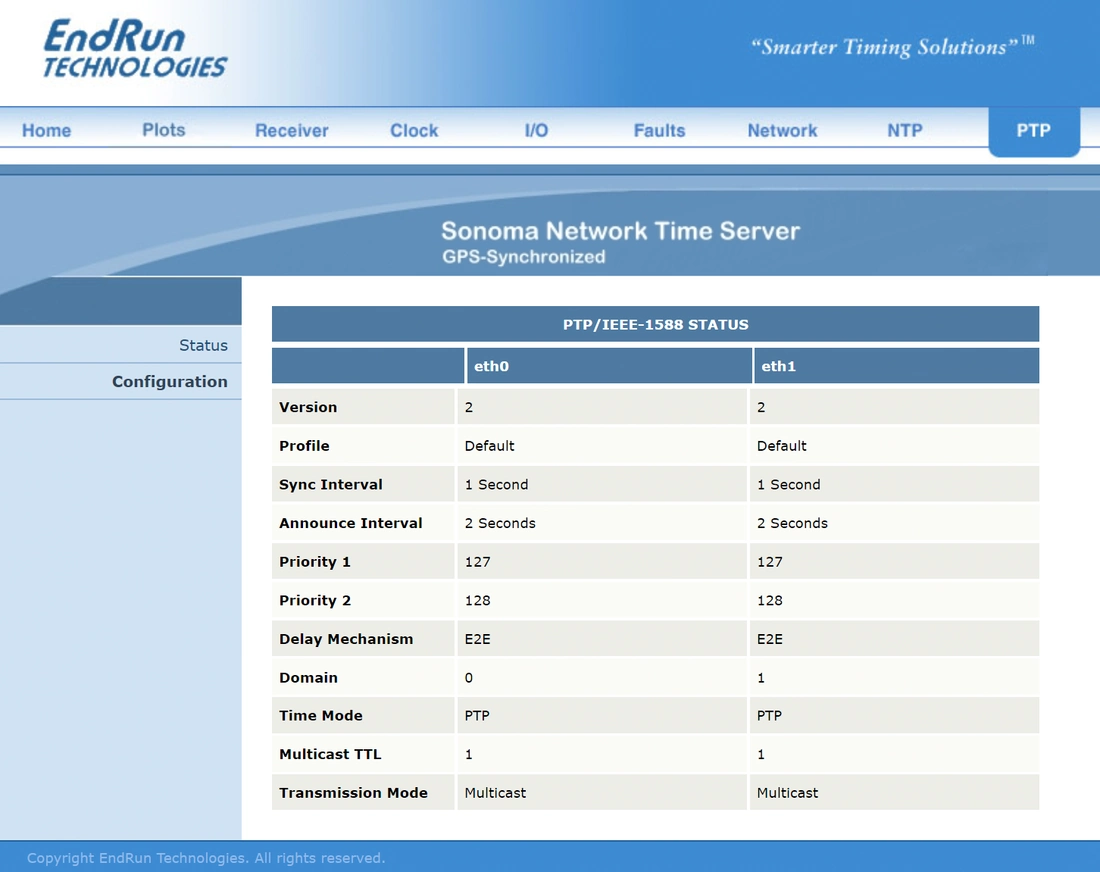Select eth0 Multicast TTL value 1

(x=469, y=754)
